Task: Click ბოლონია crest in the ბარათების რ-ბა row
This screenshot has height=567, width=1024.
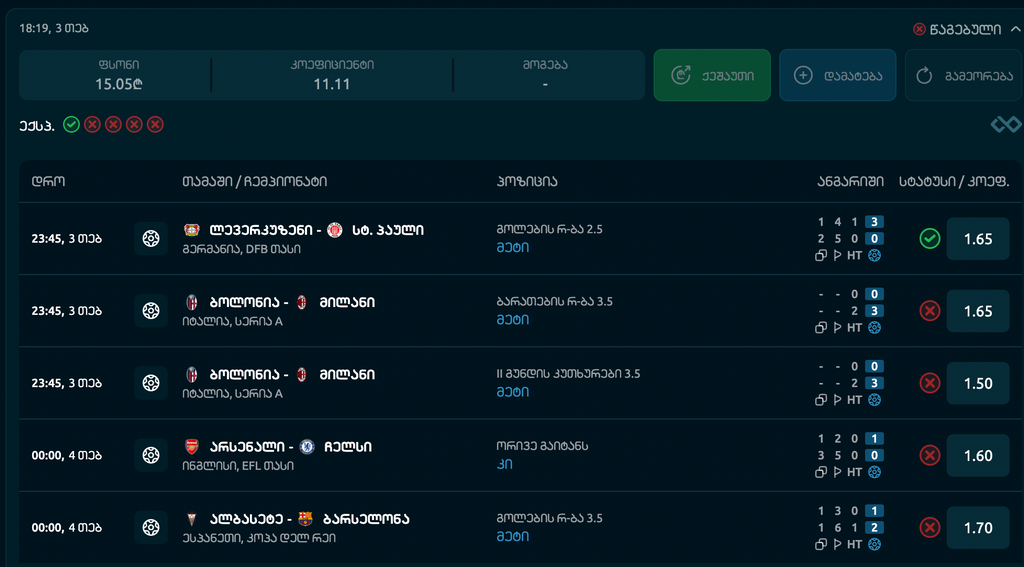Action: (191, 302)
